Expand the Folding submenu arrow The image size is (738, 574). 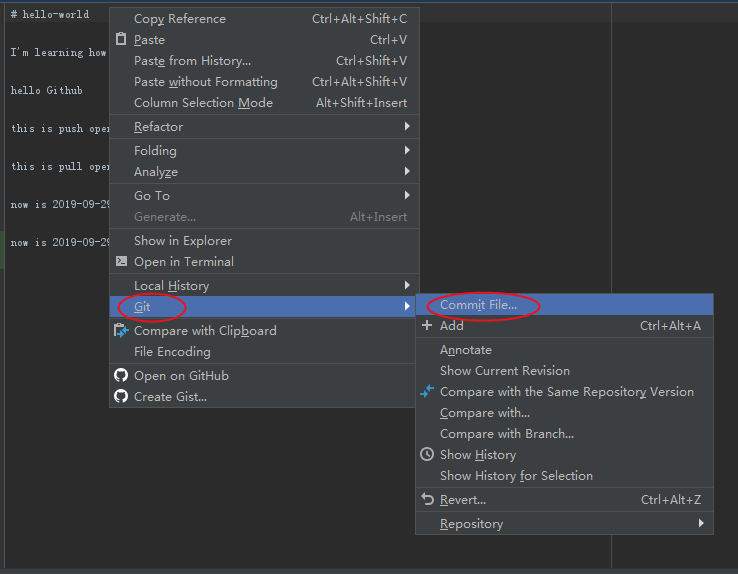[407, 150]
